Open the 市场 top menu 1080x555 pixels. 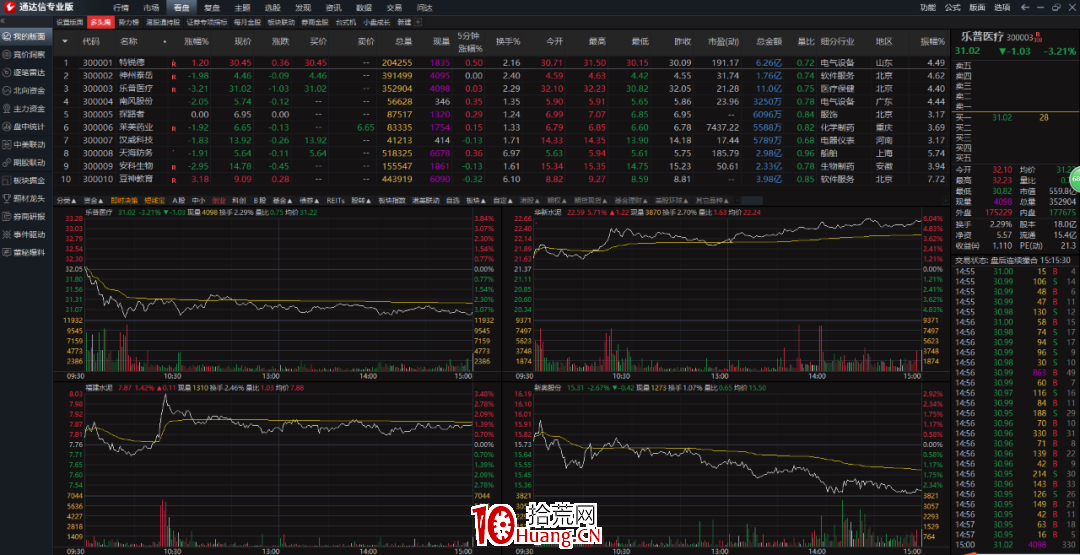pos(151,8)
